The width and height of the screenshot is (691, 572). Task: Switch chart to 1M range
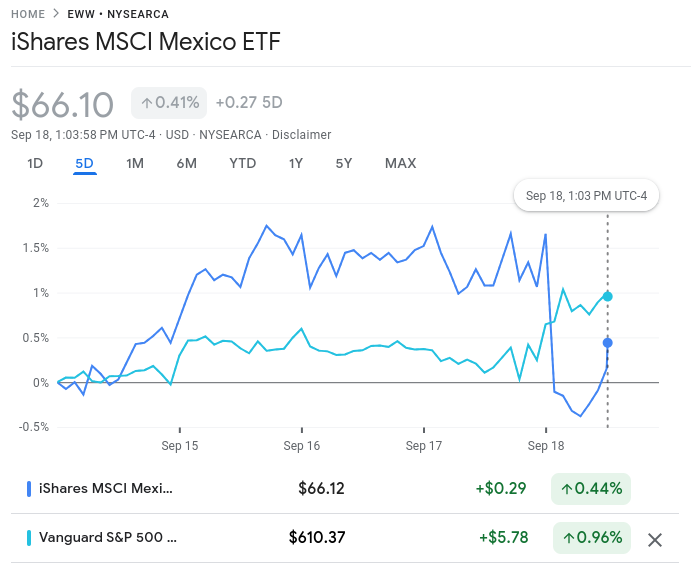135,163
